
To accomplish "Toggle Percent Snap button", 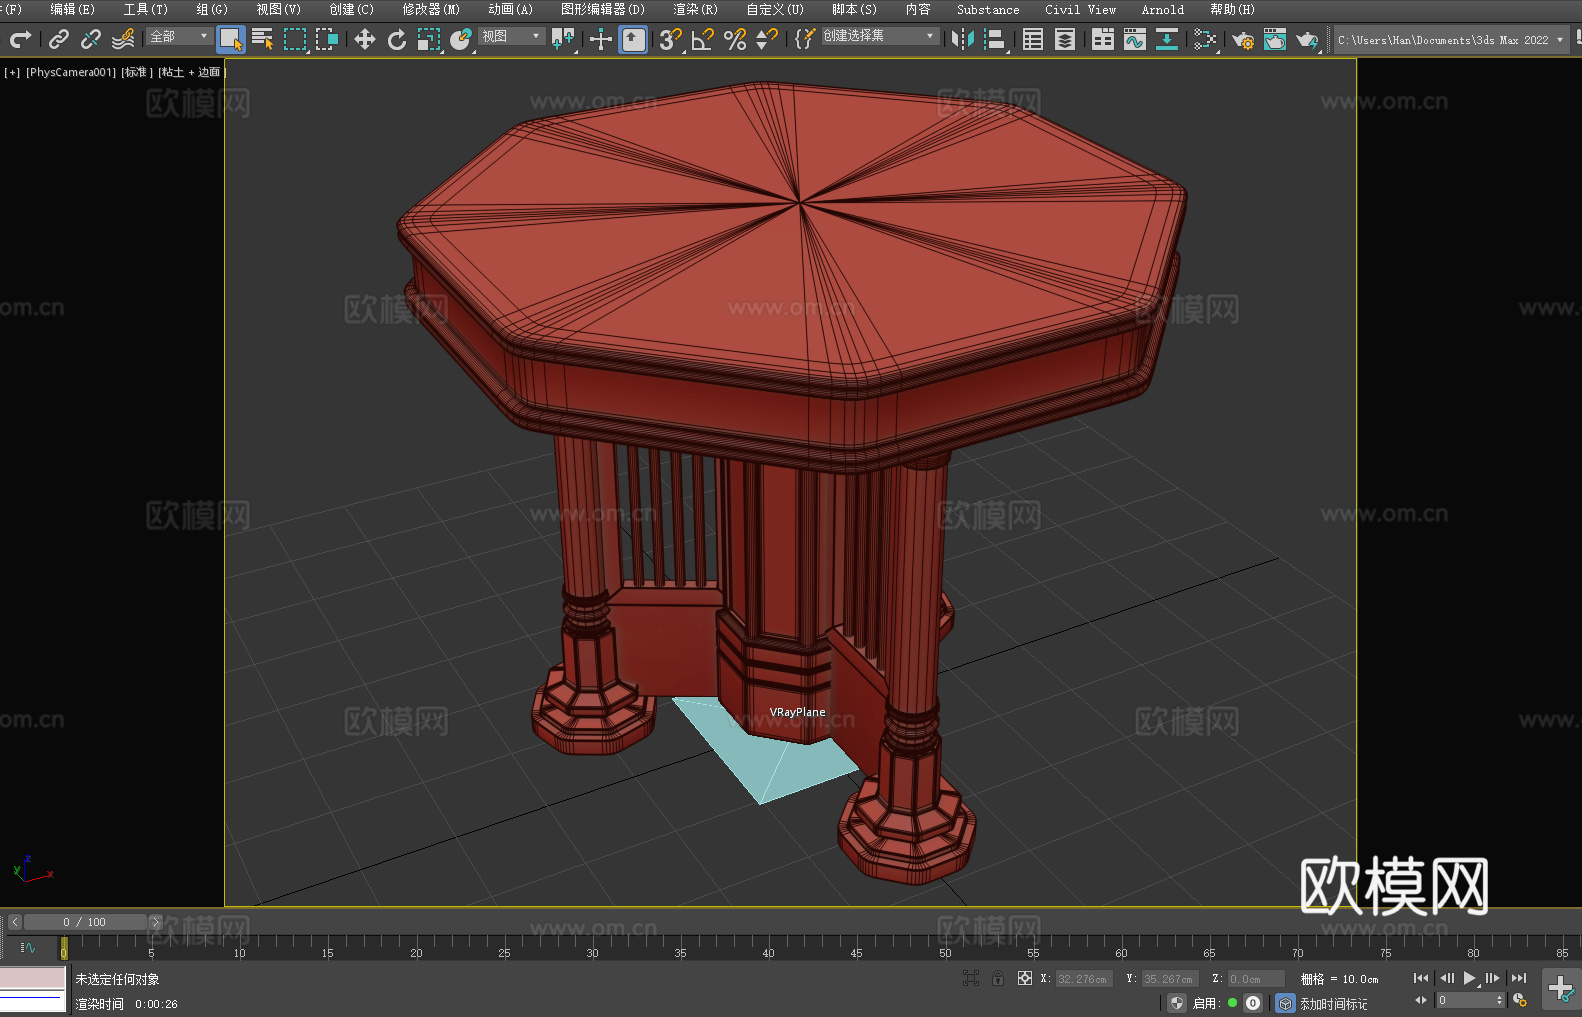I will (x=735, y=40).
